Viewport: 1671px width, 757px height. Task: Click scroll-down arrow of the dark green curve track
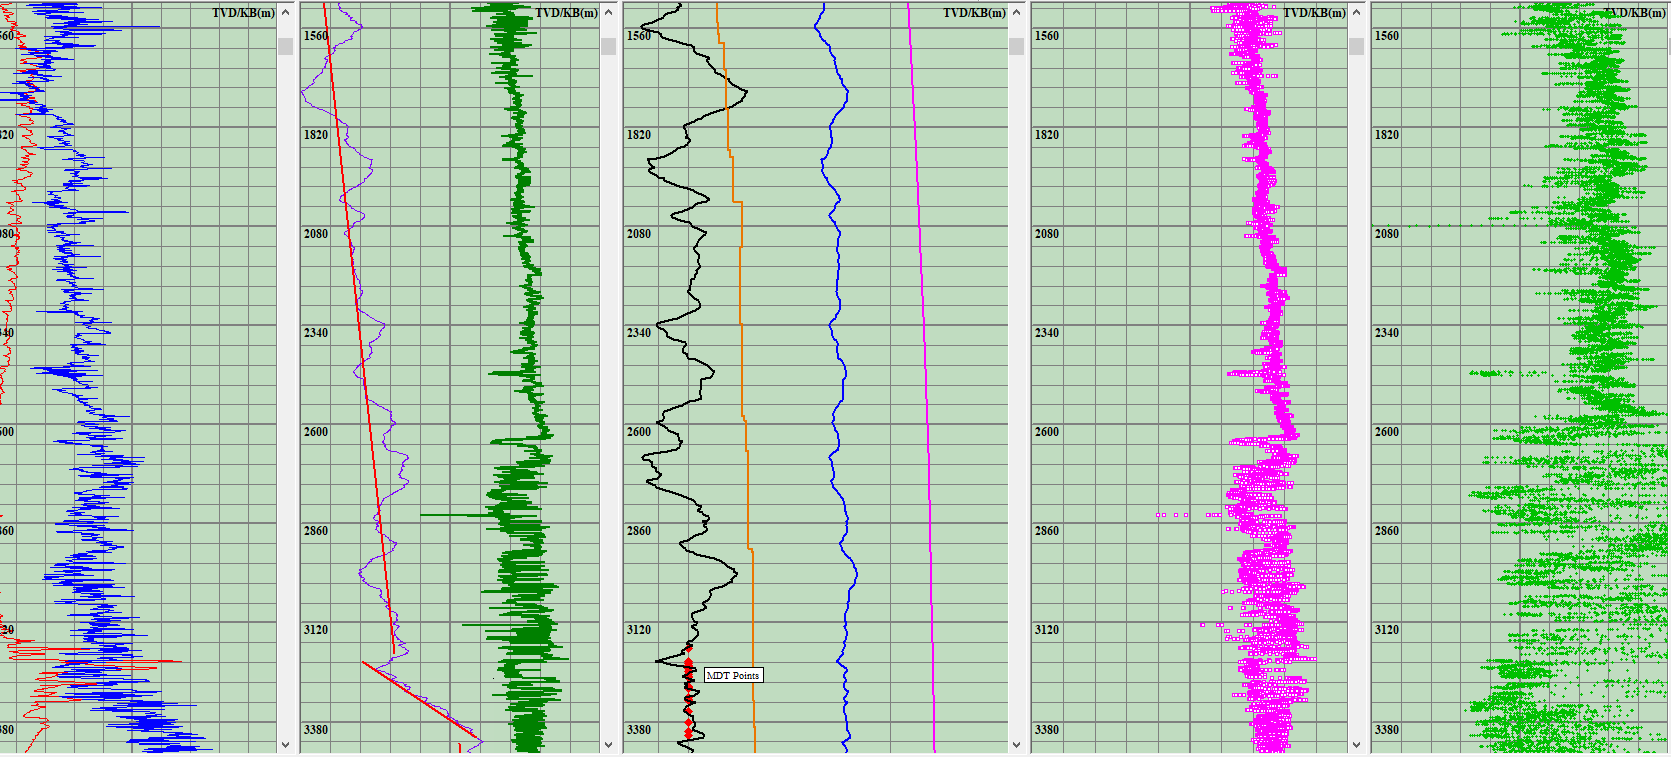(x=608, y=744)
